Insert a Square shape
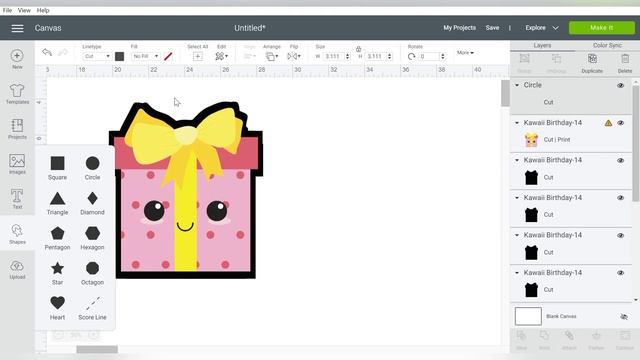Viewport: 640px width, 360px height. (x=58, y=167)
